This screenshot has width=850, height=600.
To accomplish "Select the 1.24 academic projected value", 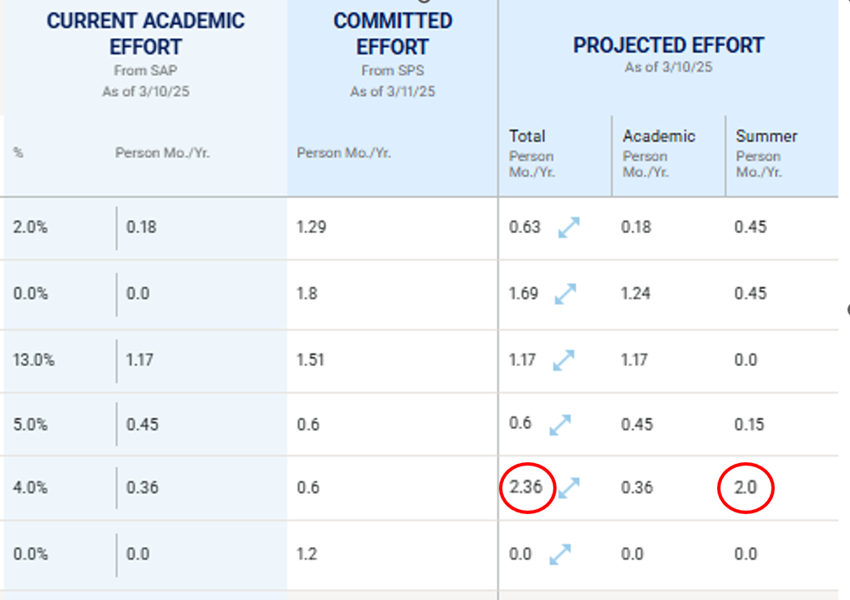I will [635, 293].
